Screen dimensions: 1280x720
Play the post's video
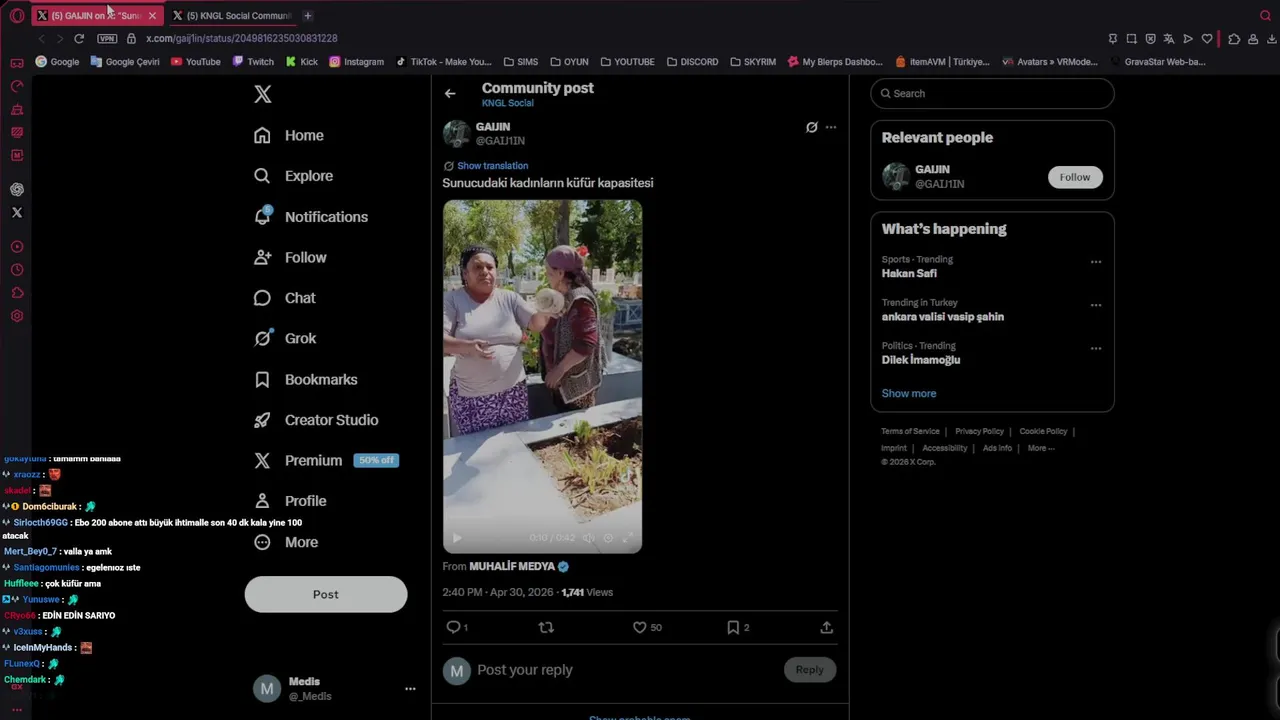pyautogui.click(x=457, y=538)
